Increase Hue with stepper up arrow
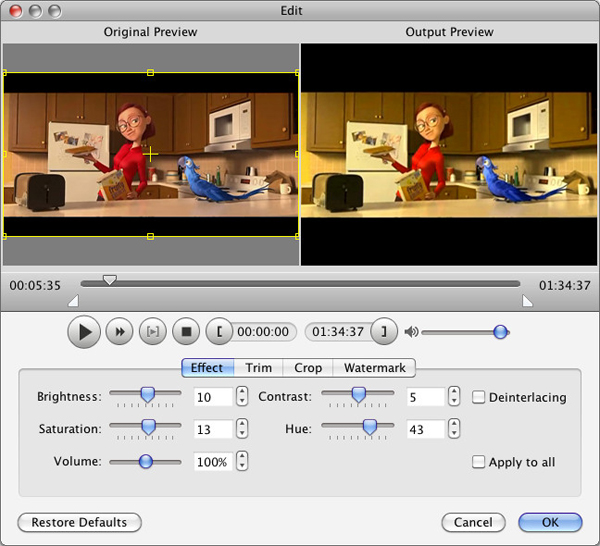The image size is (600, 546). coord(454,424)
